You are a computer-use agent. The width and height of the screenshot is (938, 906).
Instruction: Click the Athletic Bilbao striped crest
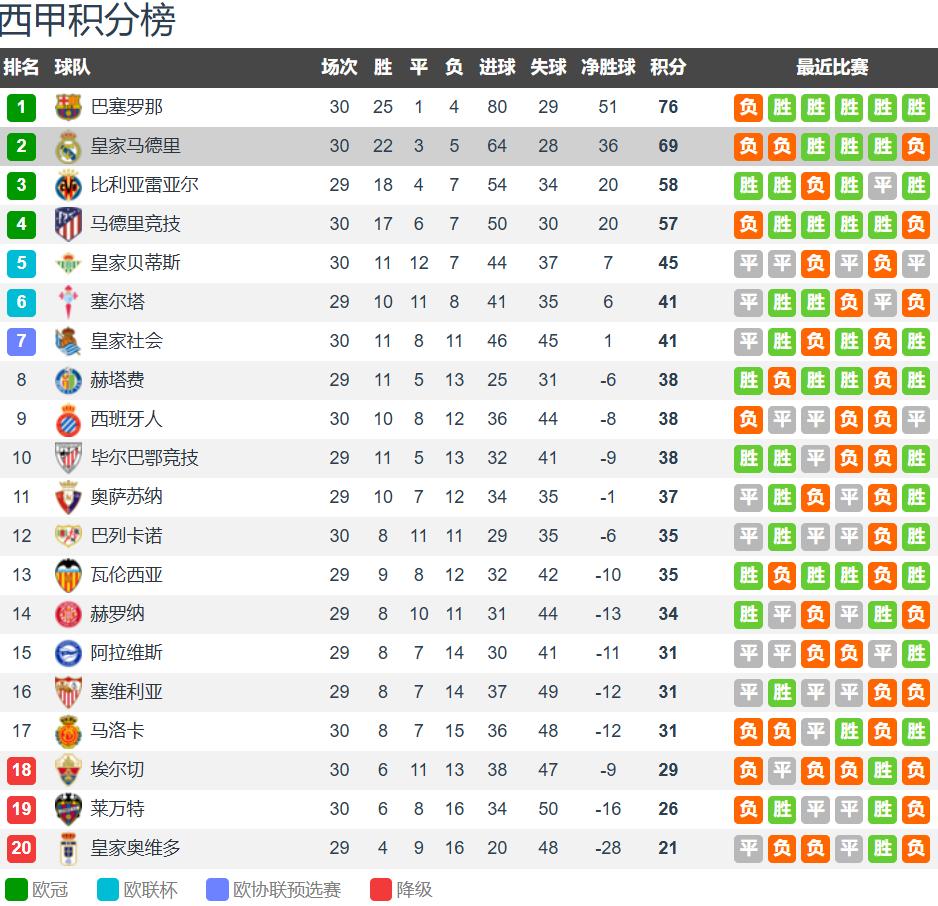(68, 458)
